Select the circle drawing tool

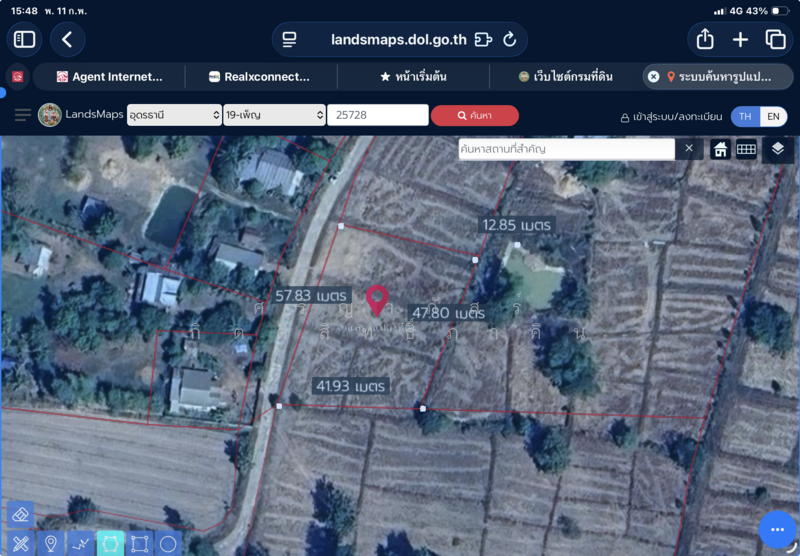pos(168,544)
